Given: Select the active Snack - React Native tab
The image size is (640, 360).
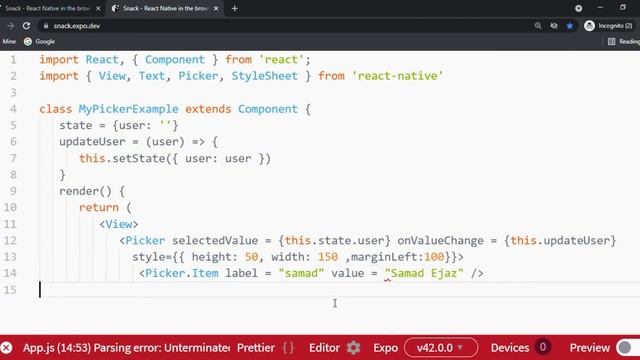Looking at the screenshot, I should click(x=165, y=8).
